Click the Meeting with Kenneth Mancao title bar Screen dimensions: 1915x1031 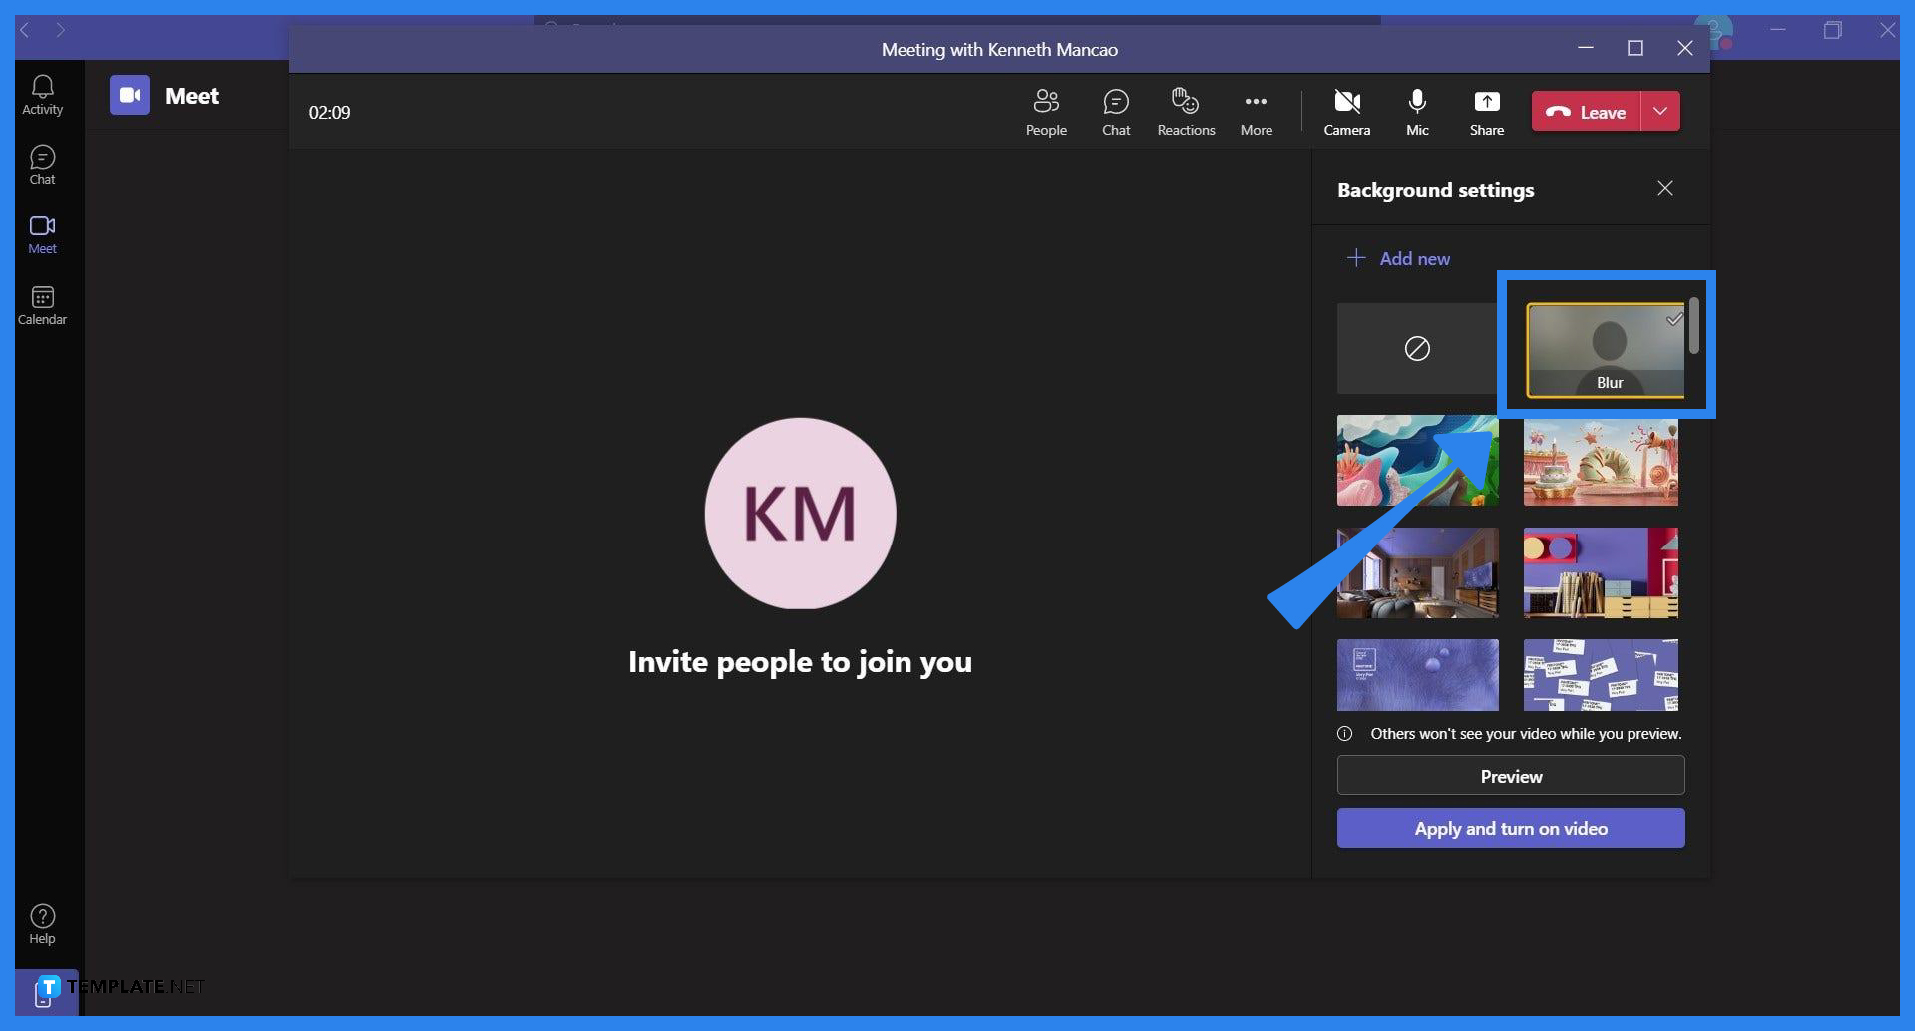tap(999, 48)
